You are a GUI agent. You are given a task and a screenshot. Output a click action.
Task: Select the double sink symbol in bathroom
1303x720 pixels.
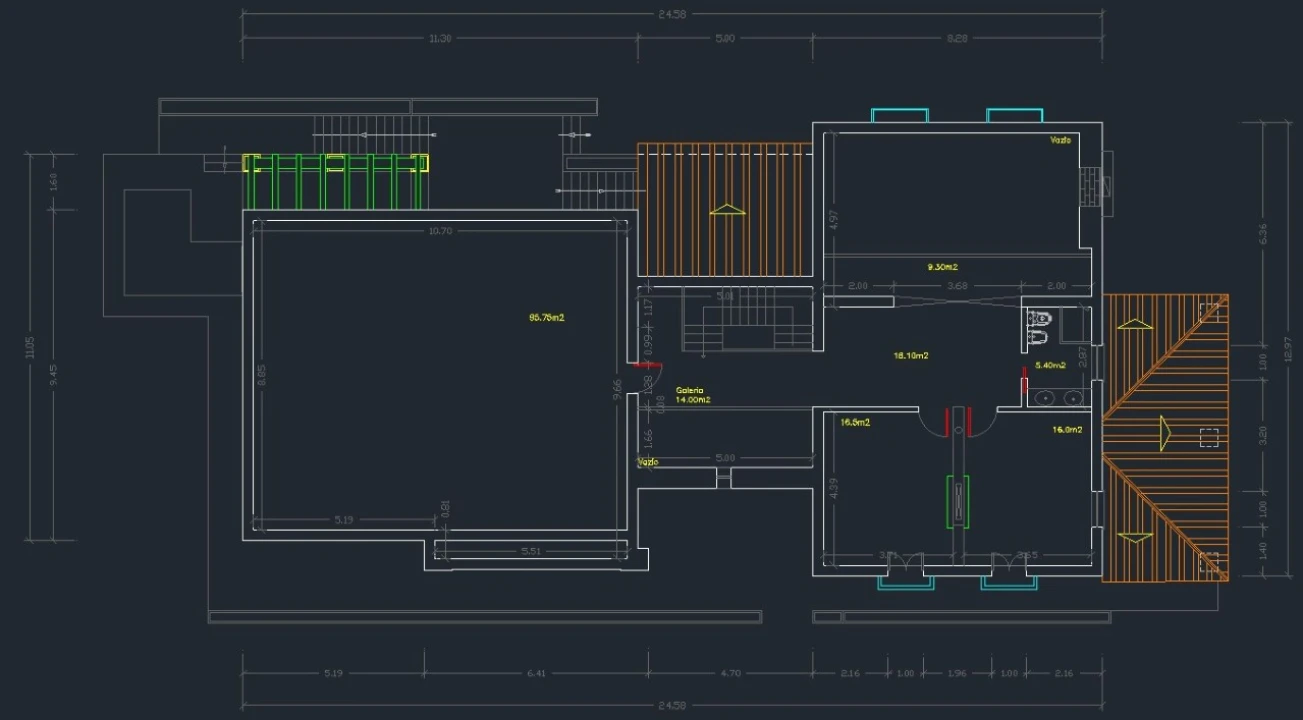pyautogui.click(x=1058, y=397)
